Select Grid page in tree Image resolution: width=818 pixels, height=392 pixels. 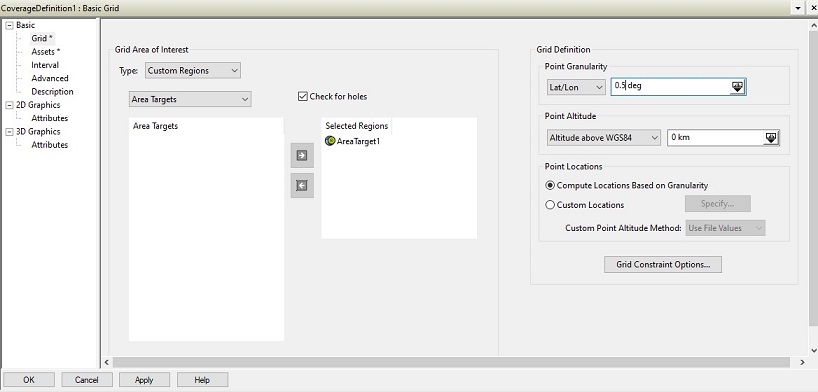tap(42, 38)
